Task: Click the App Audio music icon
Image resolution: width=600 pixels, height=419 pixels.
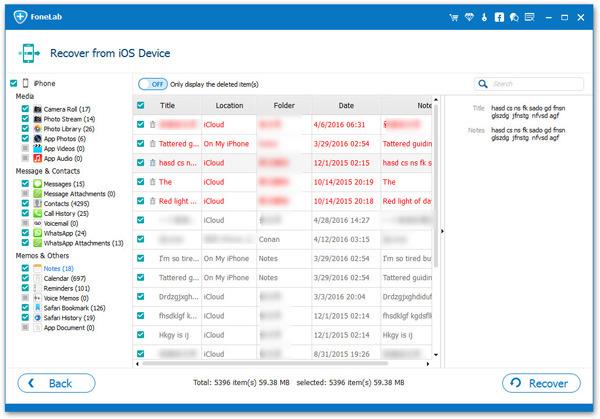Action: [x=38, y=158]
